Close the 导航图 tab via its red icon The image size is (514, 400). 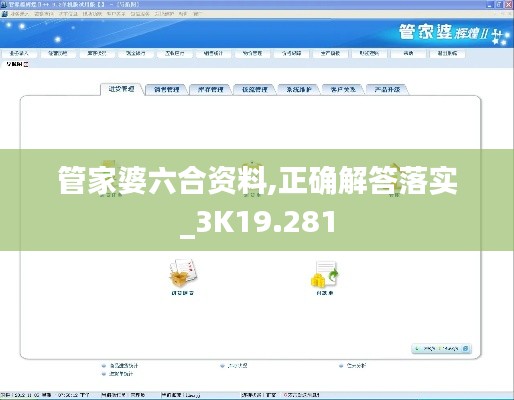point(26,64)
